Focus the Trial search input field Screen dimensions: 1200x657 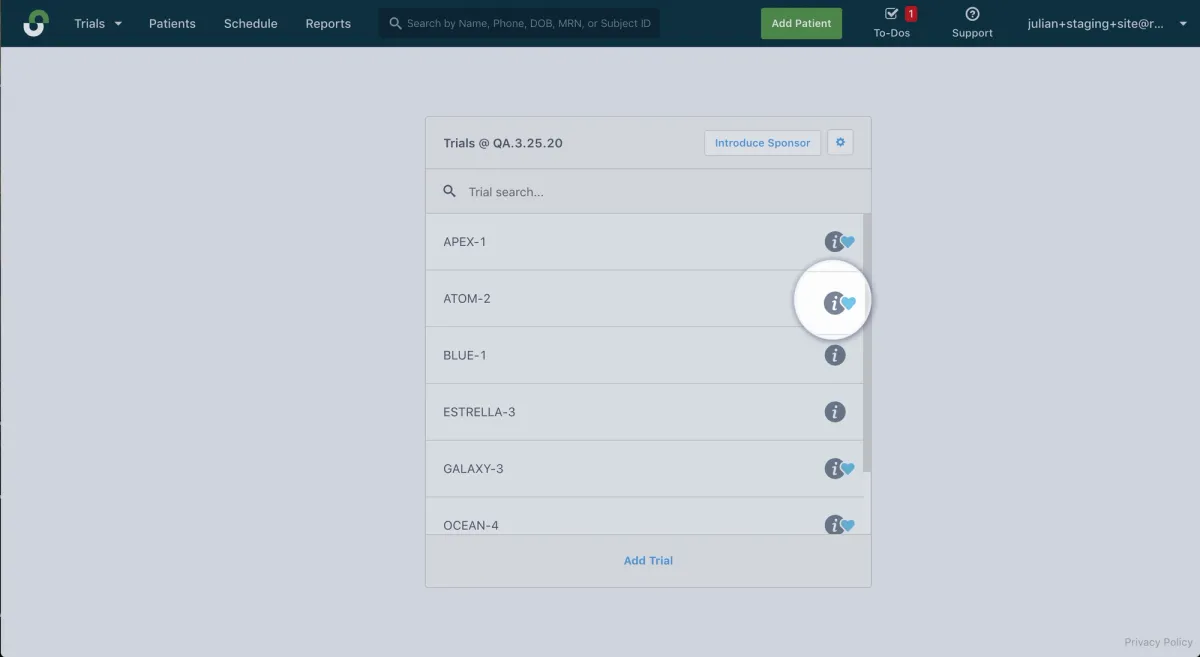pos(650,191)
